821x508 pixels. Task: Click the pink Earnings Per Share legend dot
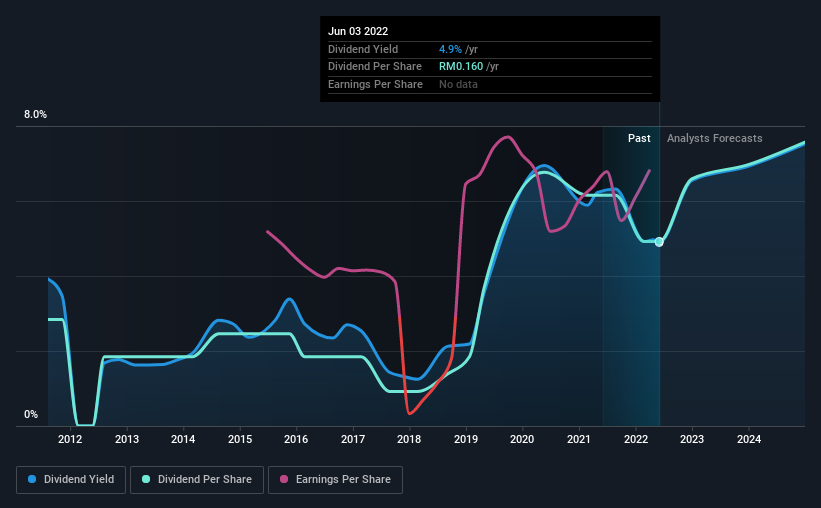[x=284, y=479]
